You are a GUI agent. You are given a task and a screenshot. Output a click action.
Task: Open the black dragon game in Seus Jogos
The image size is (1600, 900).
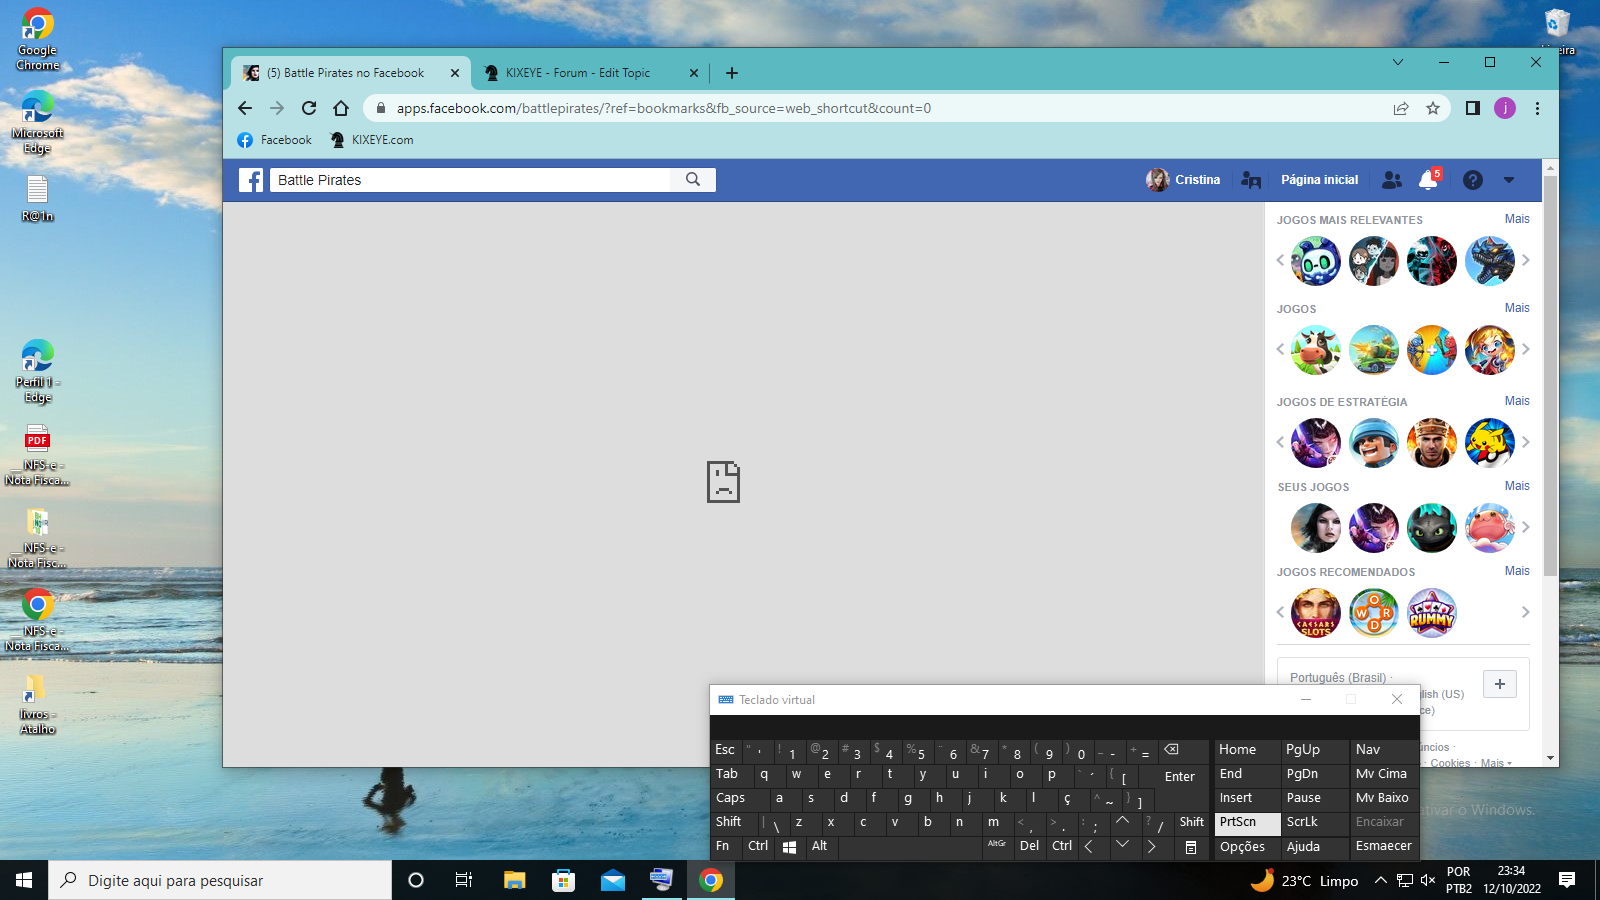1432,527
